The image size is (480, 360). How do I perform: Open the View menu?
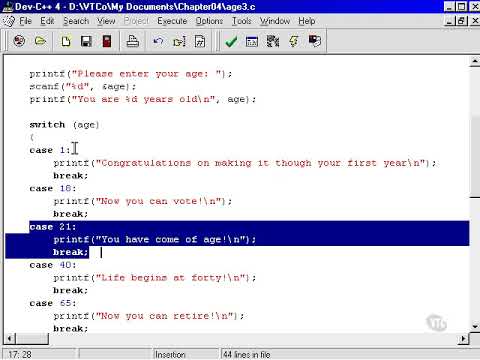[106, 21]
